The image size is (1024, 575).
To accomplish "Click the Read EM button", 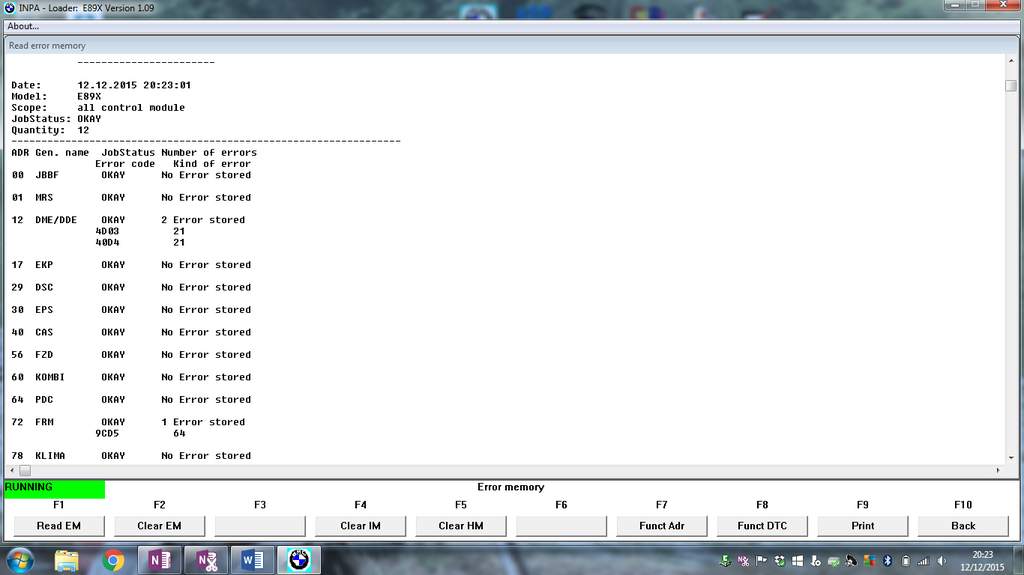I will coord(59,526).
